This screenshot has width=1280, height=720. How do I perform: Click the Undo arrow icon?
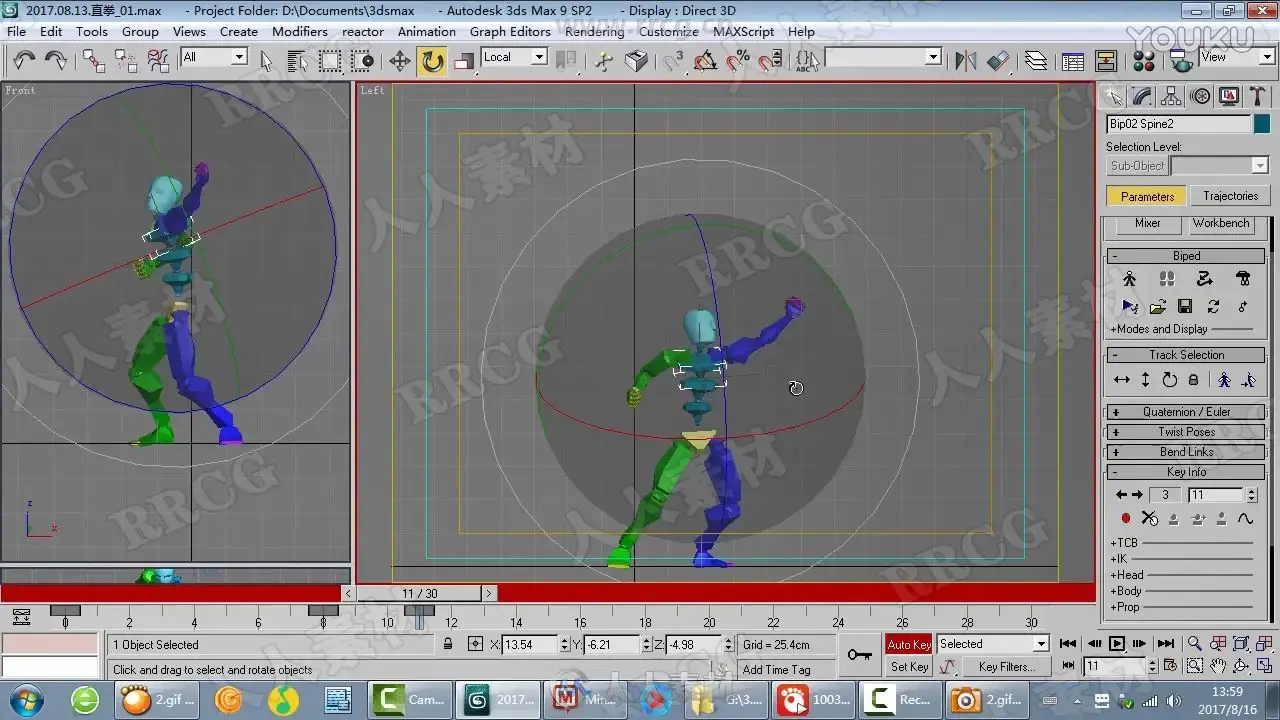pos(24,61)
